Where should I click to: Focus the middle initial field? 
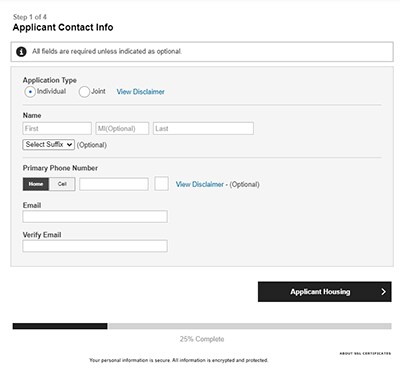122,129
